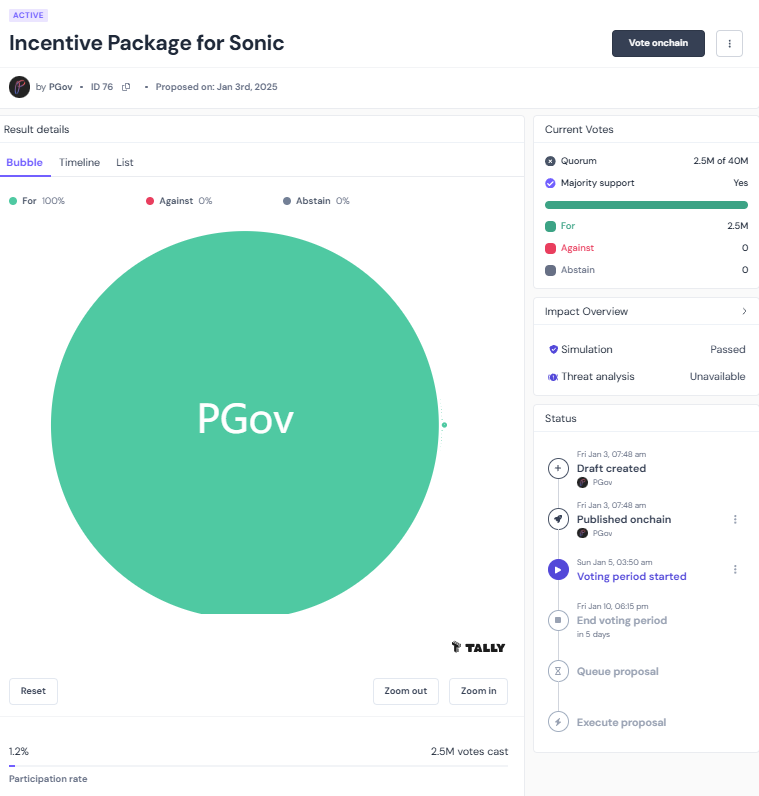Click the green For votes progress bar
759x796 pixels.
point(646,205)
